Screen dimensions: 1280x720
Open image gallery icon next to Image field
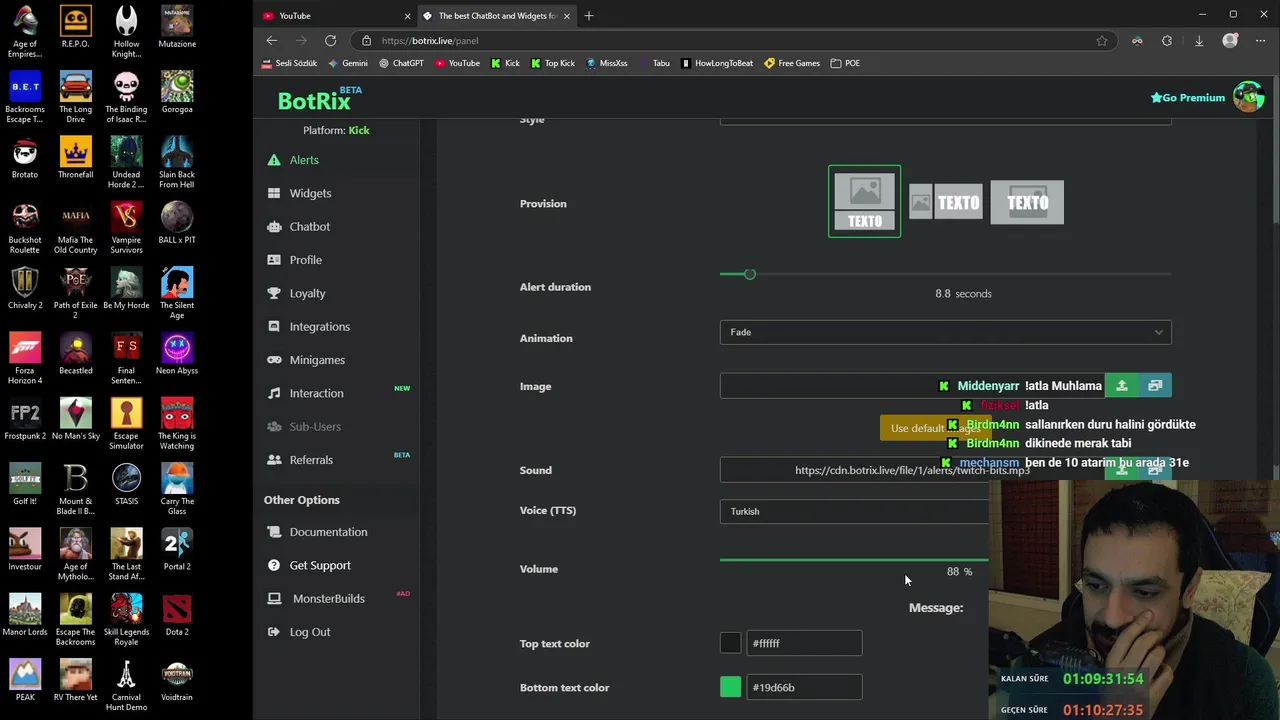1155,386
